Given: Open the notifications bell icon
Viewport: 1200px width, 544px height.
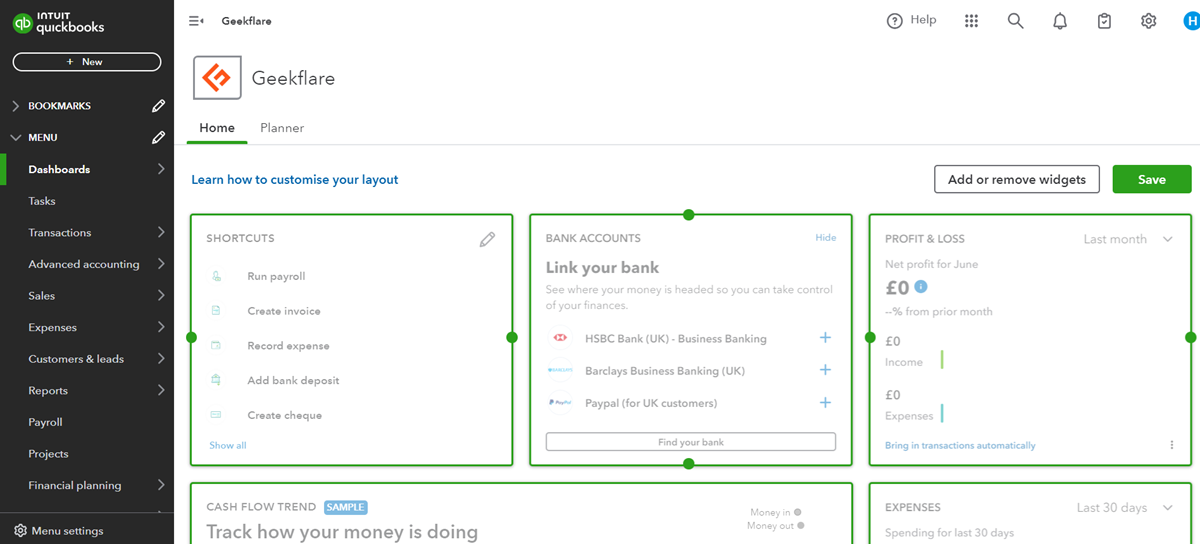Looking at the screenshot, I should pyautogui.click(x=1060, y=21).
